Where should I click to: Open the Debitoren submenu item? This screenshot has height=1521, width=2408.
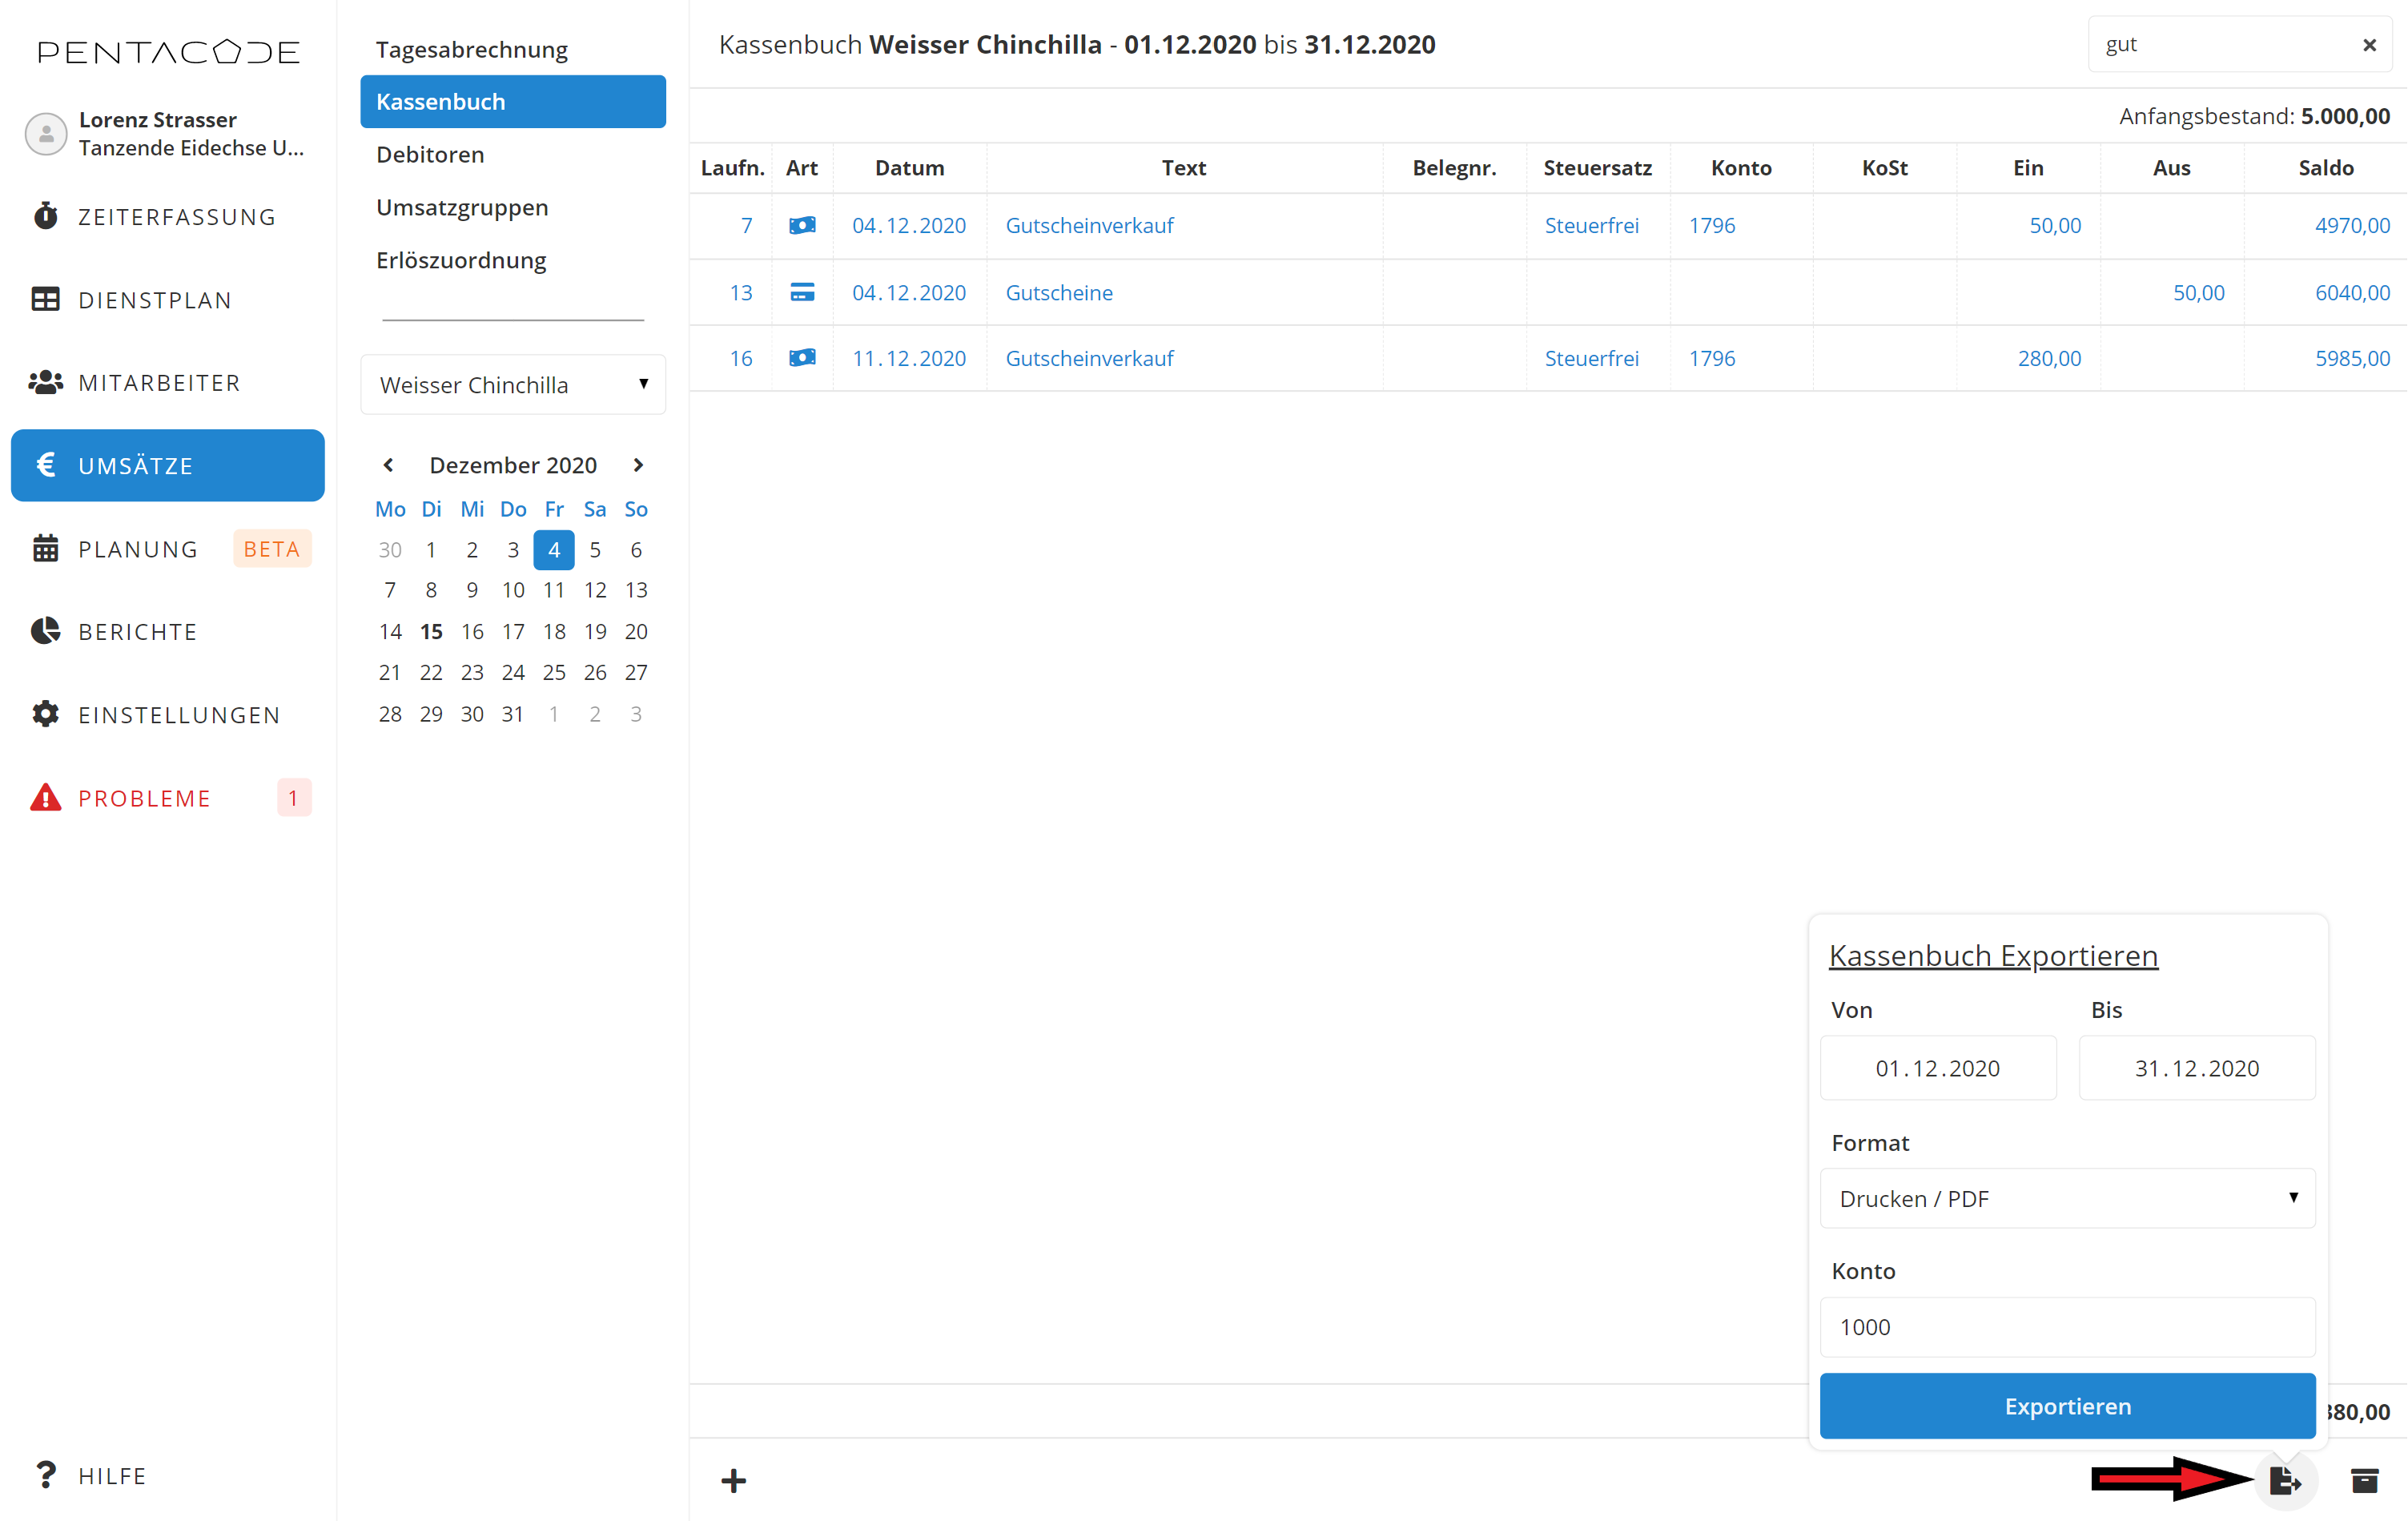(430, 154)
